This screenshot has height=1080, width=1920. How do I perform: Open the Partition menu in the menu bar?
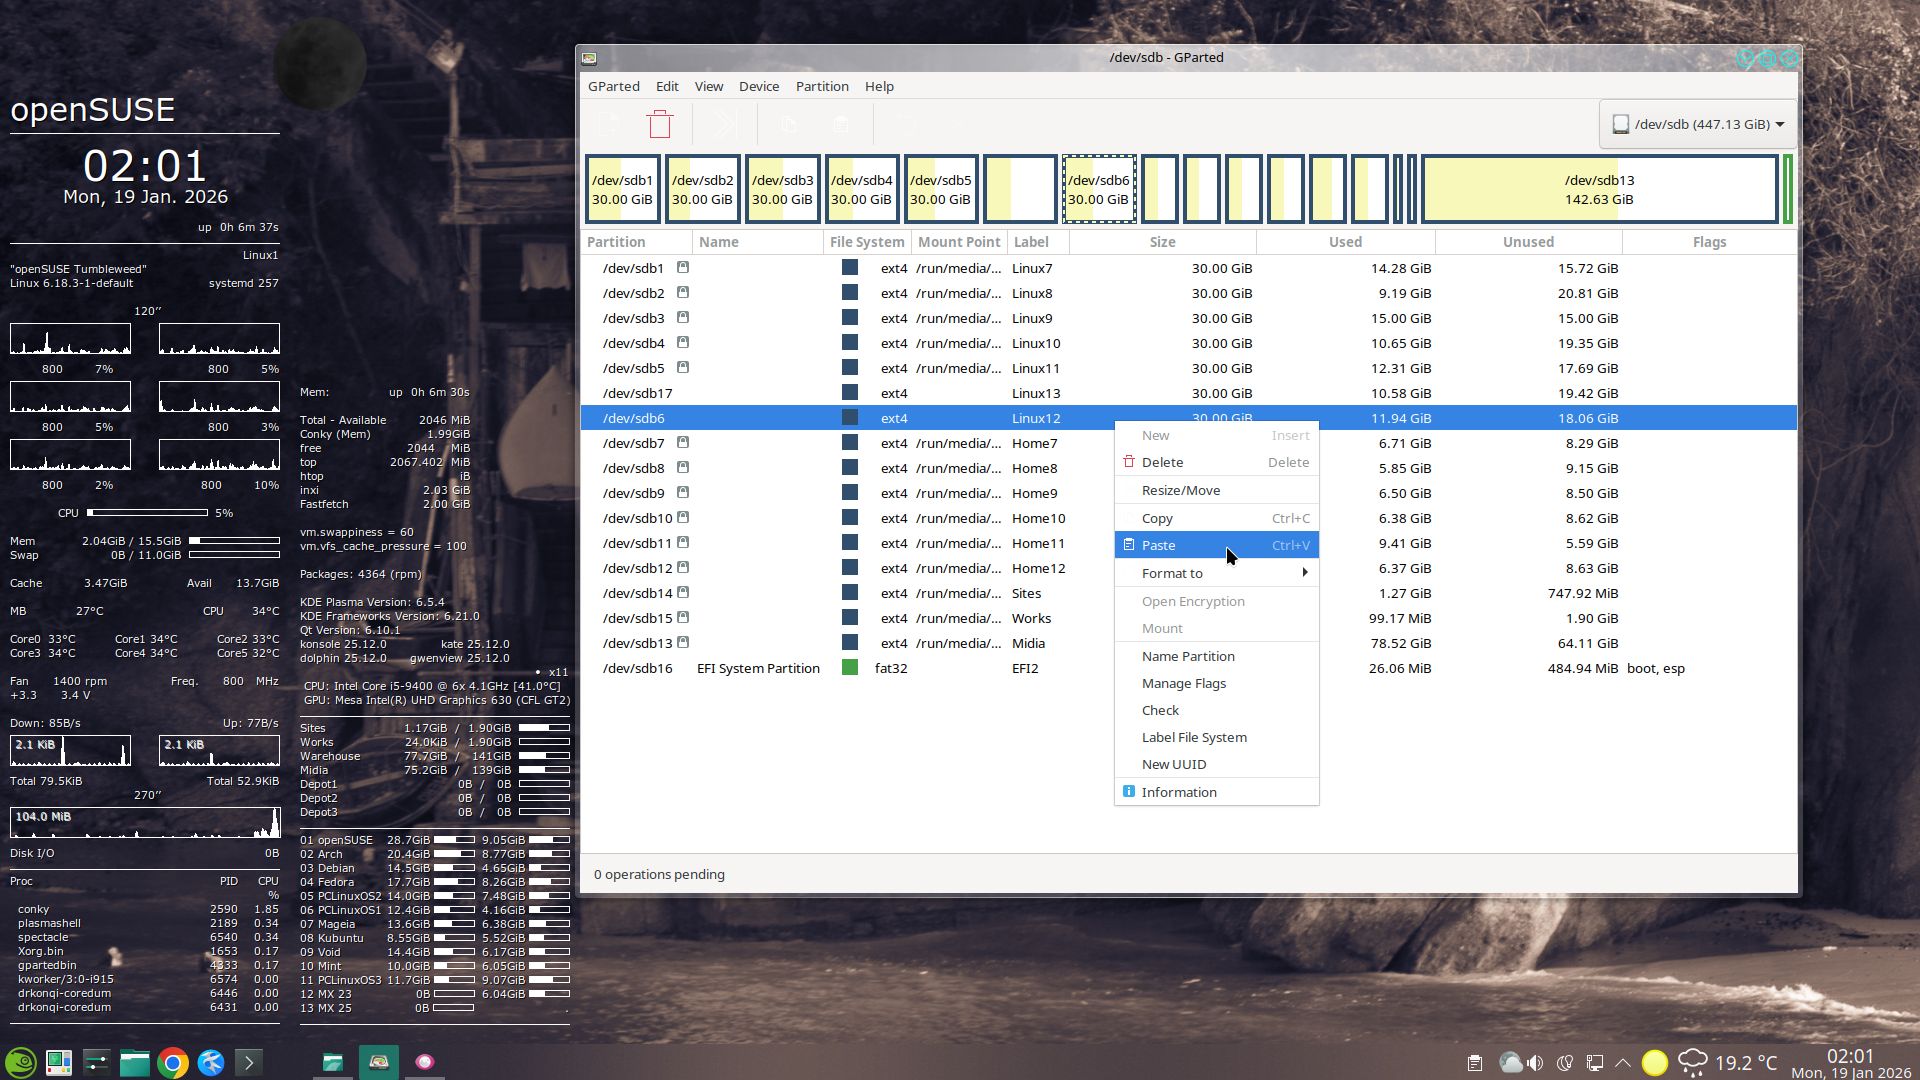[x=822, y=87]
